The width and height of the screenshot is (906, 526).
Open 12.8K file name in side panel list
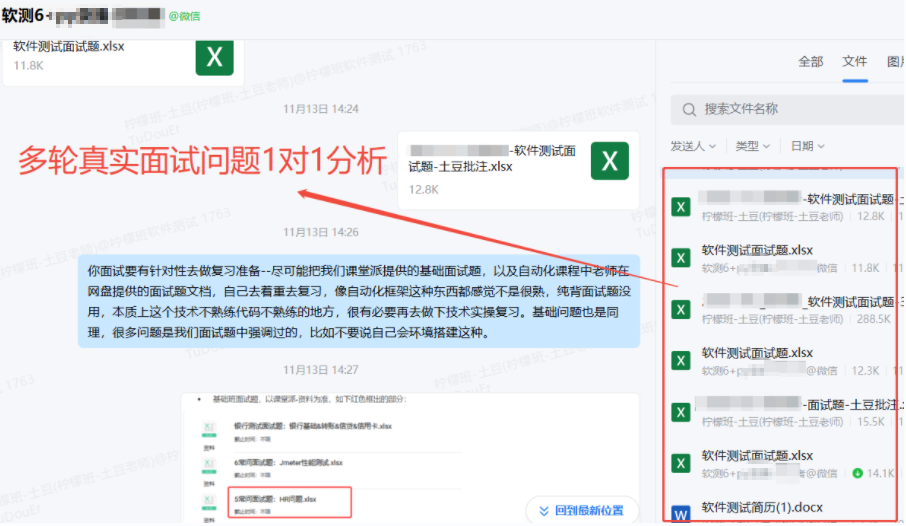790,199
